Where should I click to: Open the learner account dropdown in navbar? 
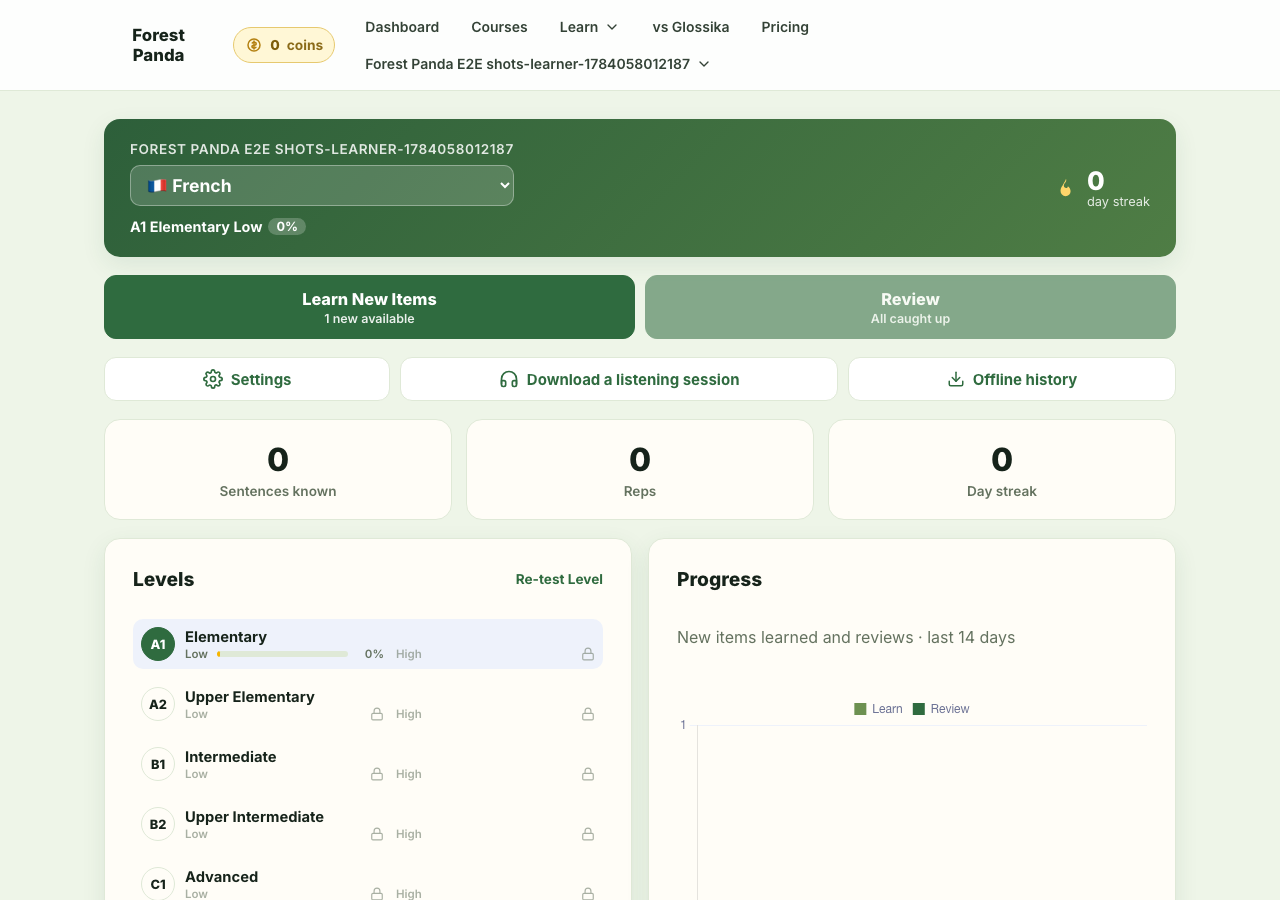pos(538,64)
